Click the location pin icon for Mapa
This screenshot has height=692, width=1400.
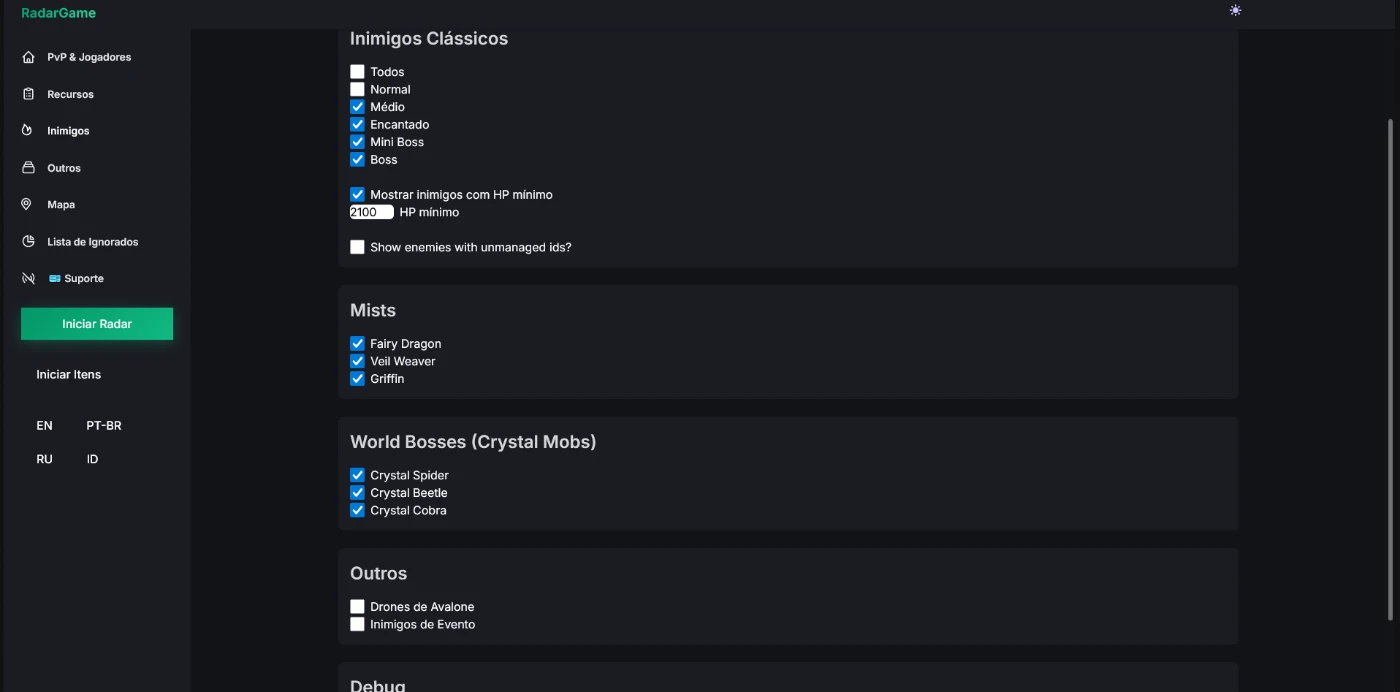click(x=27, y=204)
